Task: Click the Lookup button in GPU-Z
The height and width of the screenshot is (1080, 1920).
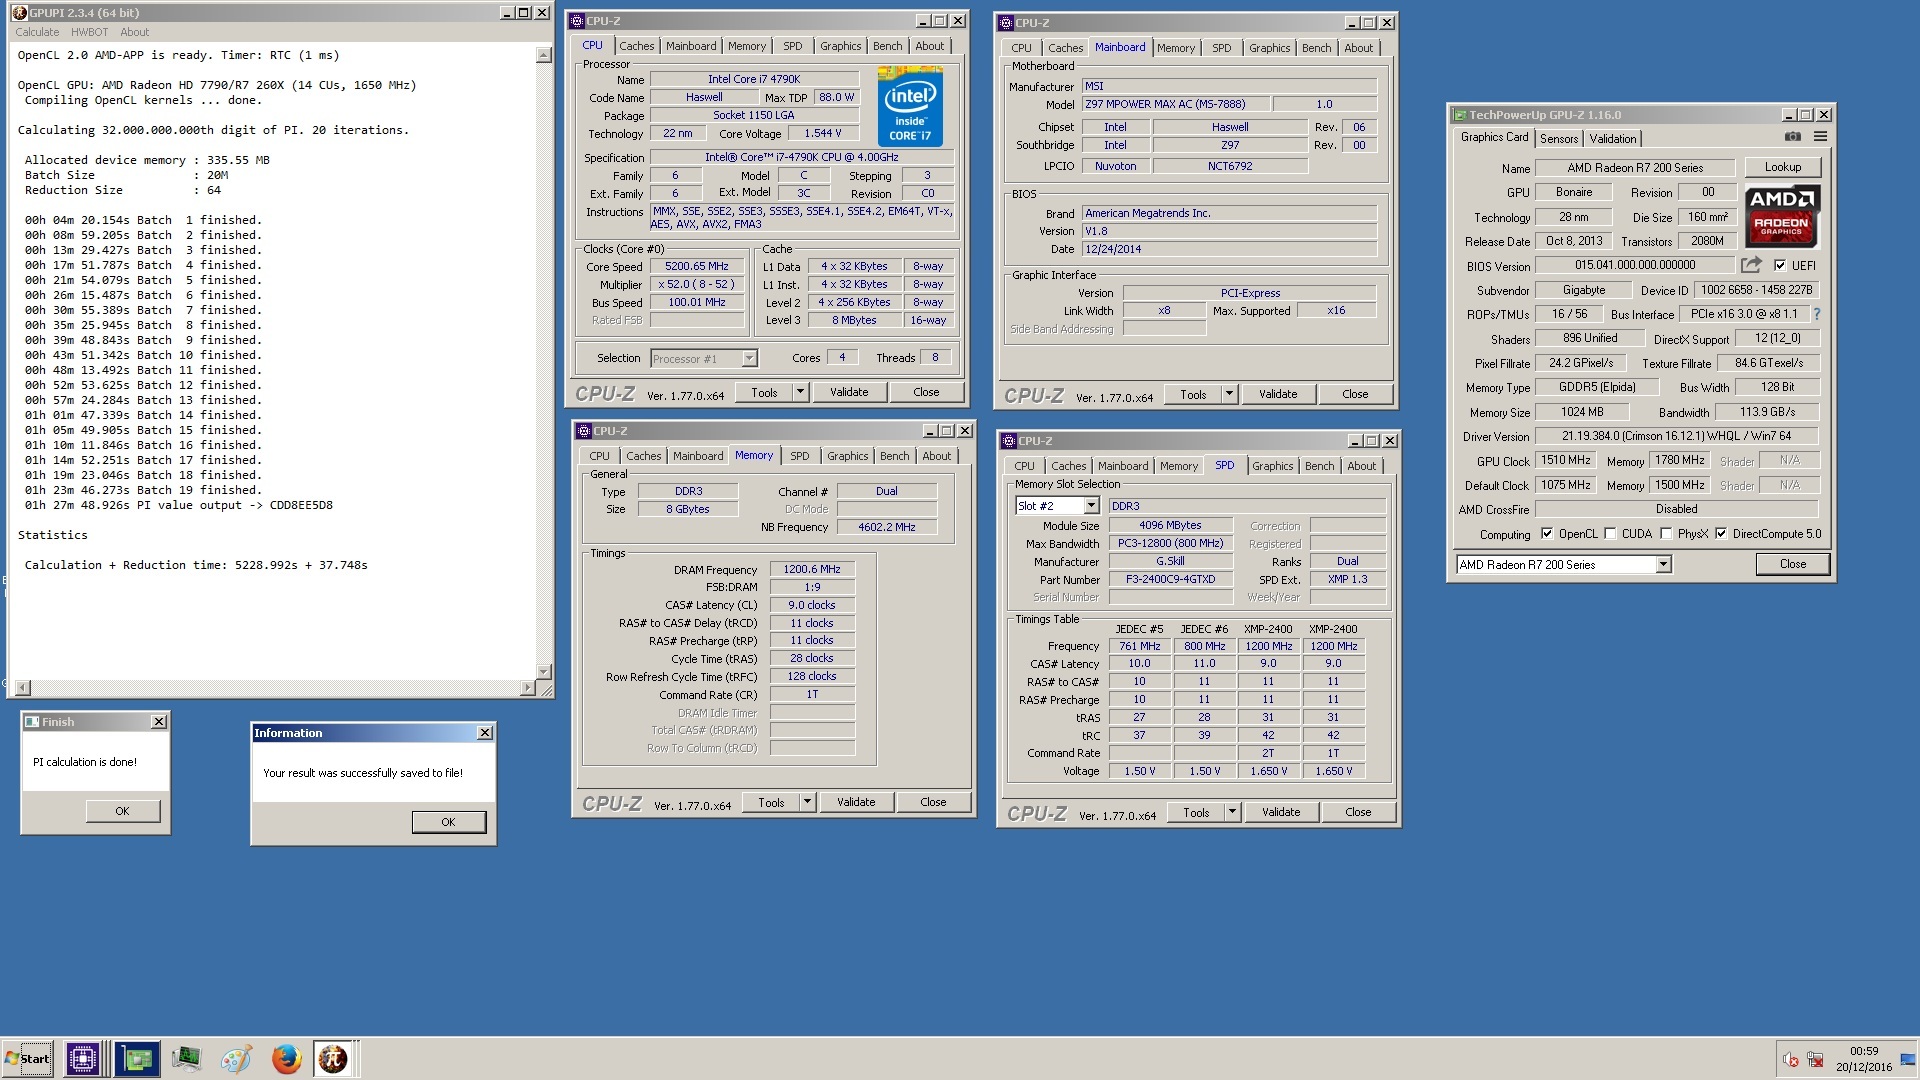Action: click(1782, 168)
